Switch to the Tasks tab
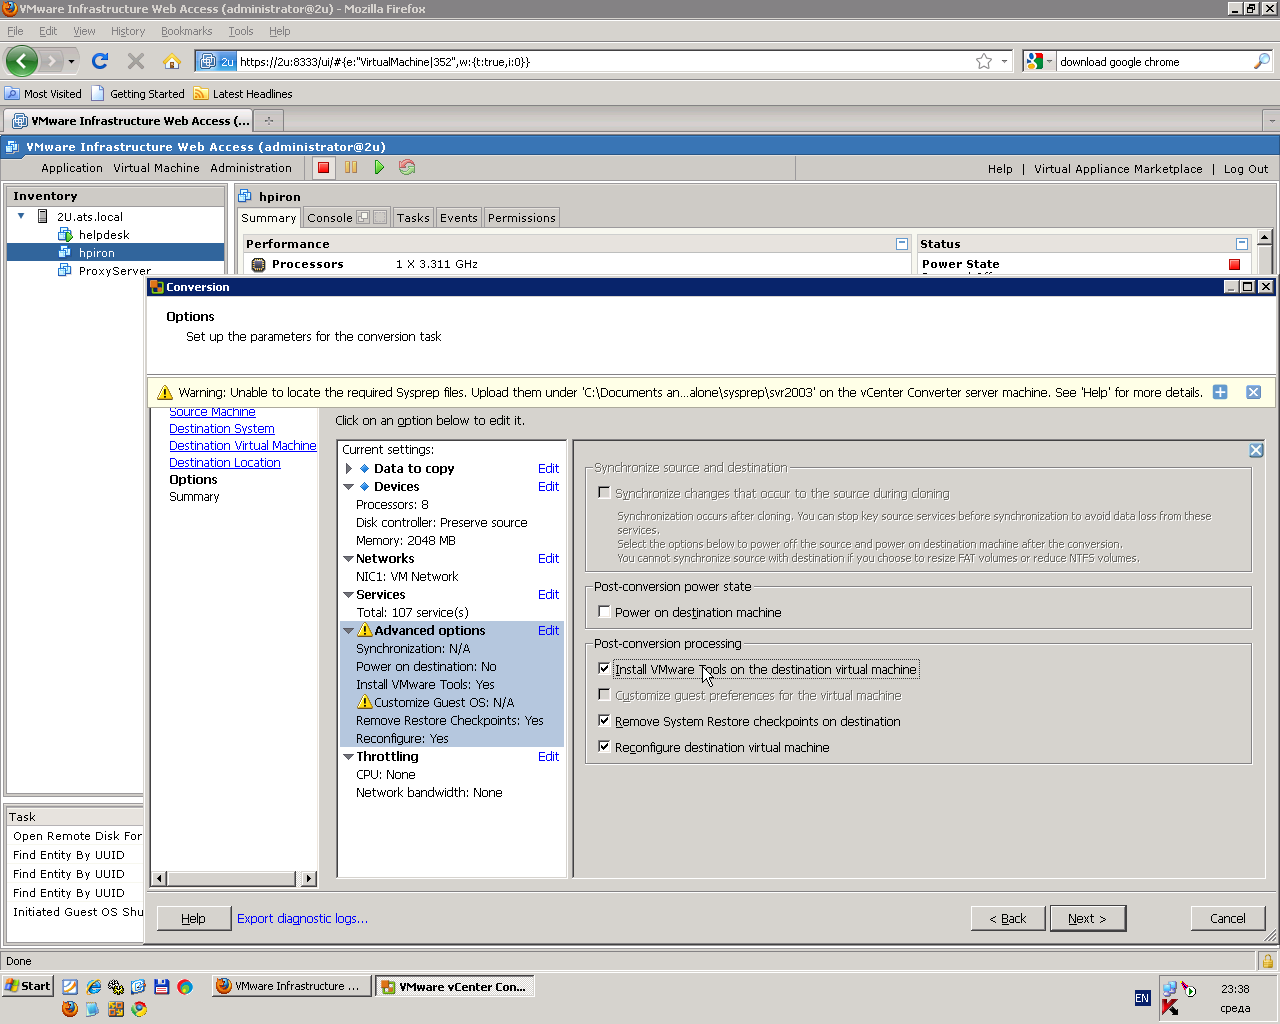Image resolution: width=1280 pixels, height=1024 pixels. 413,218
